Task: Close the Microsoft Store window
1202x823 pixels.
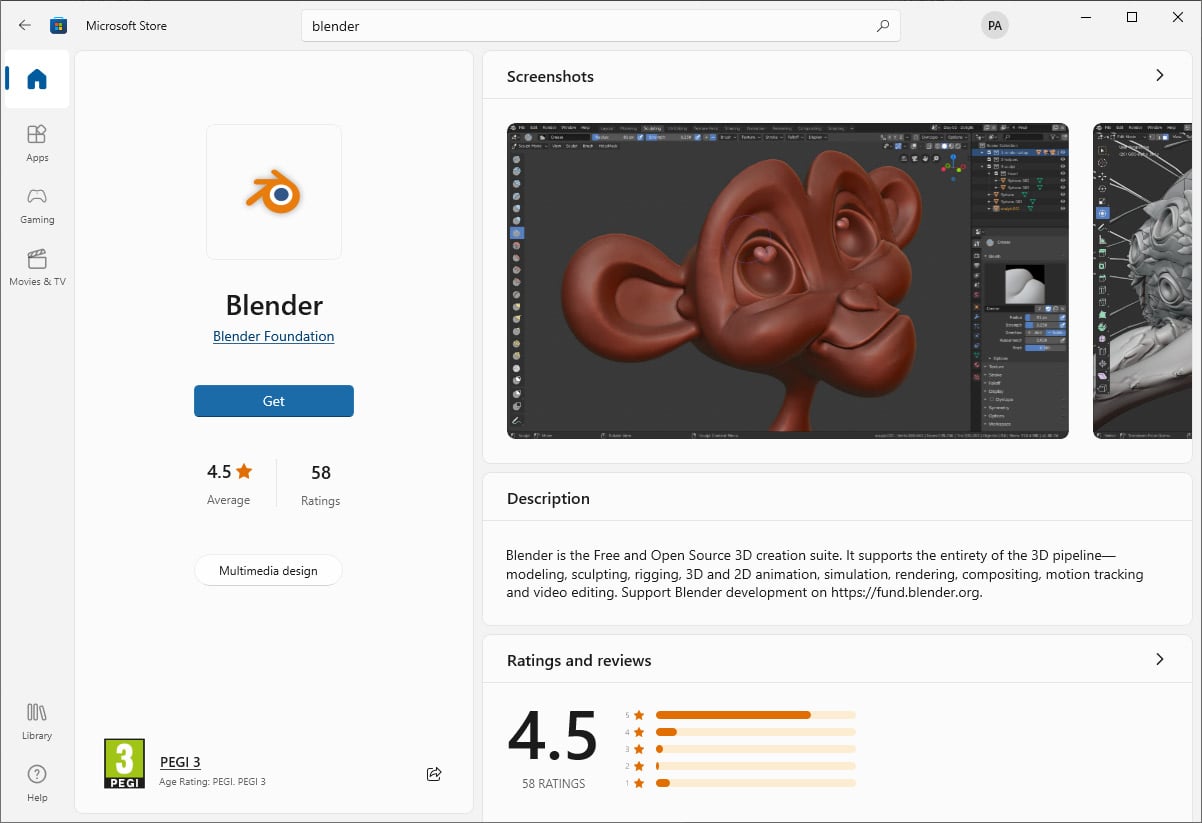Action: click(x=1178, y=17)
